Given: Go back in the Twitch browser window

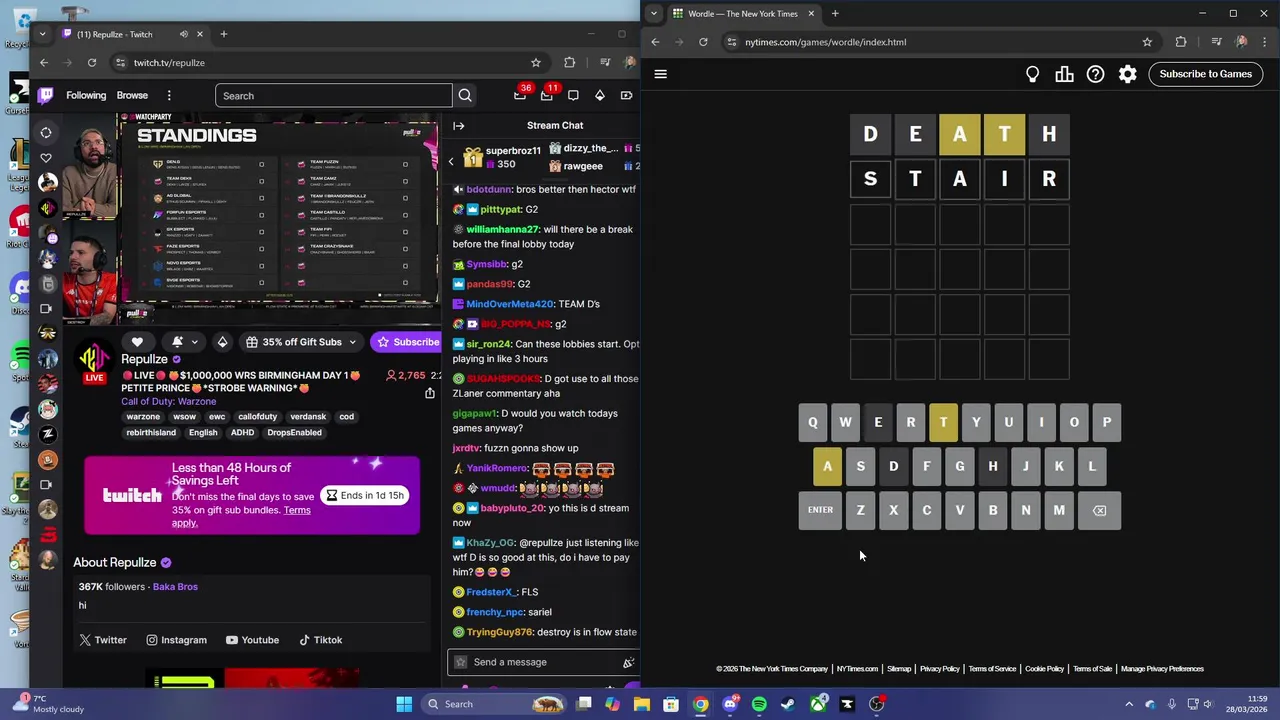Looking at the screenshot, I should 44,63.
